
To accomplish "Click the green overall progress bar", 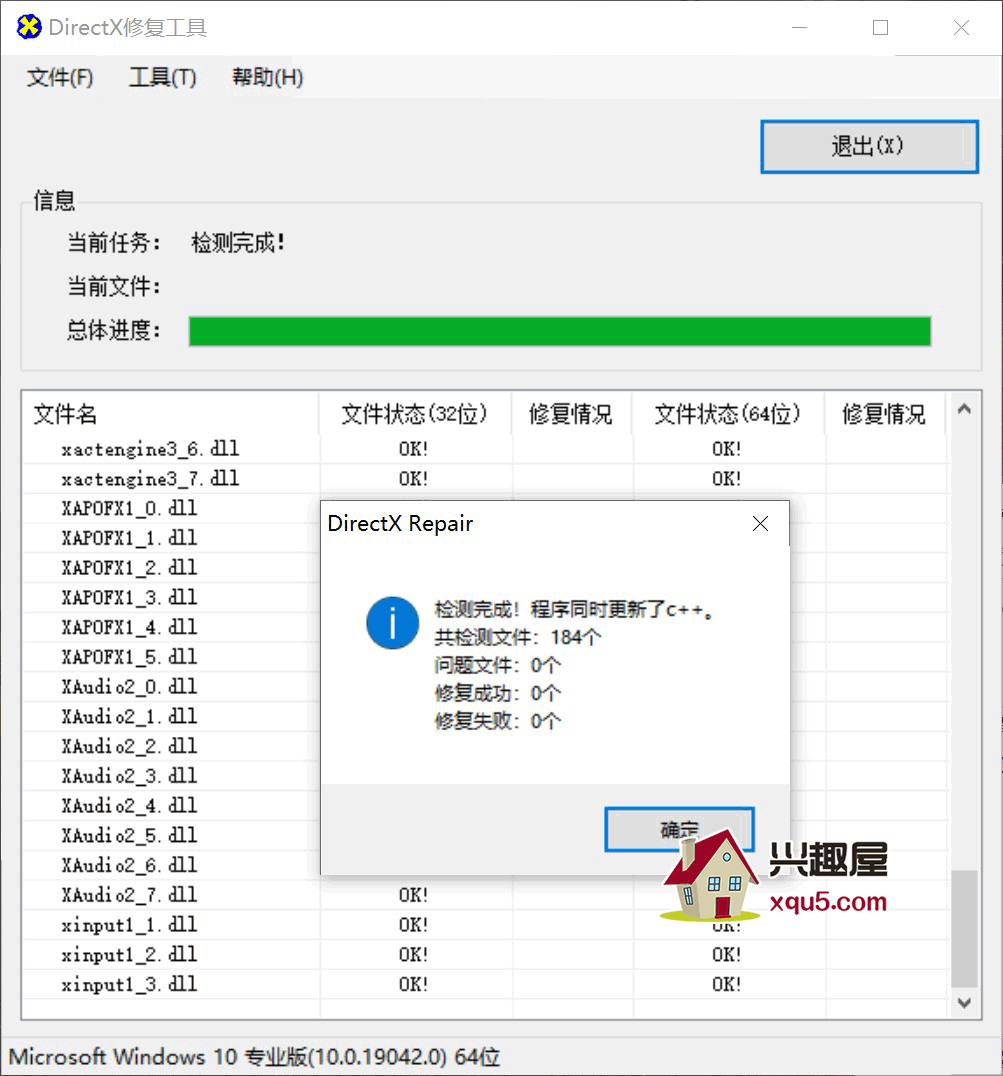I will tap(560, 331).
